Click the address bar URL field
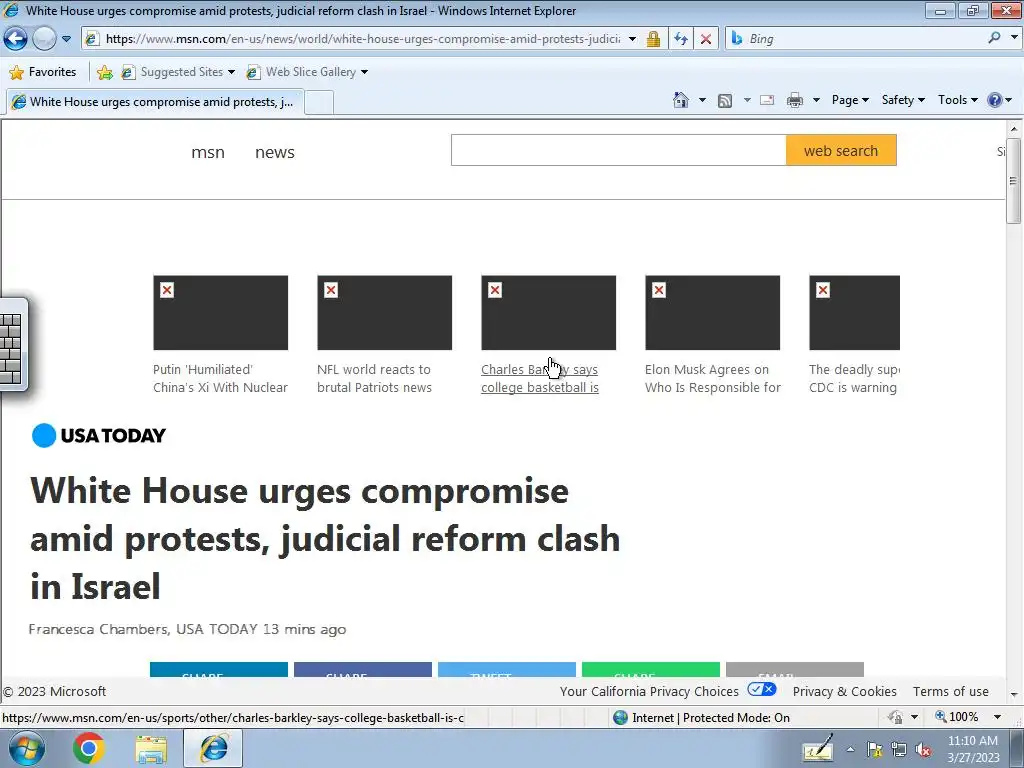This screenshot has width=1024, height=768. pos(362,39)
